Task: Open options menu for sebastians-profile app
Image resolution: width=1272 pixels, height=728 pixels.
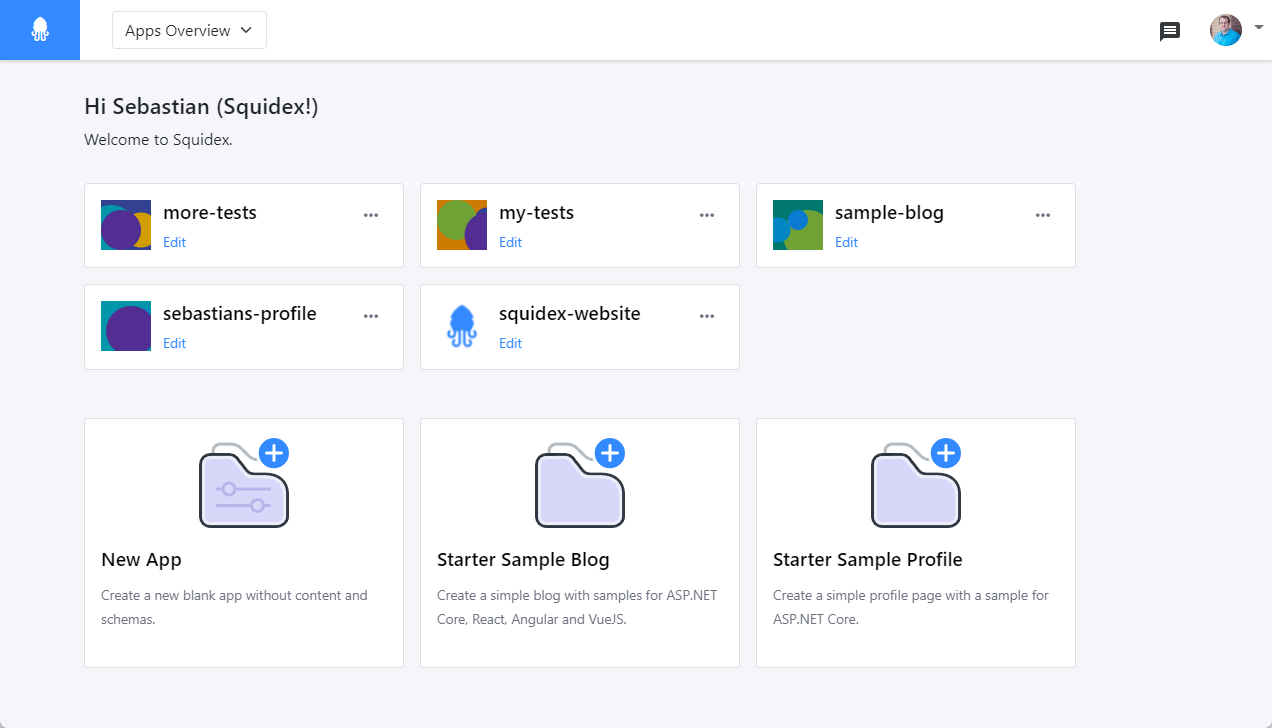Action: (371, 316)
